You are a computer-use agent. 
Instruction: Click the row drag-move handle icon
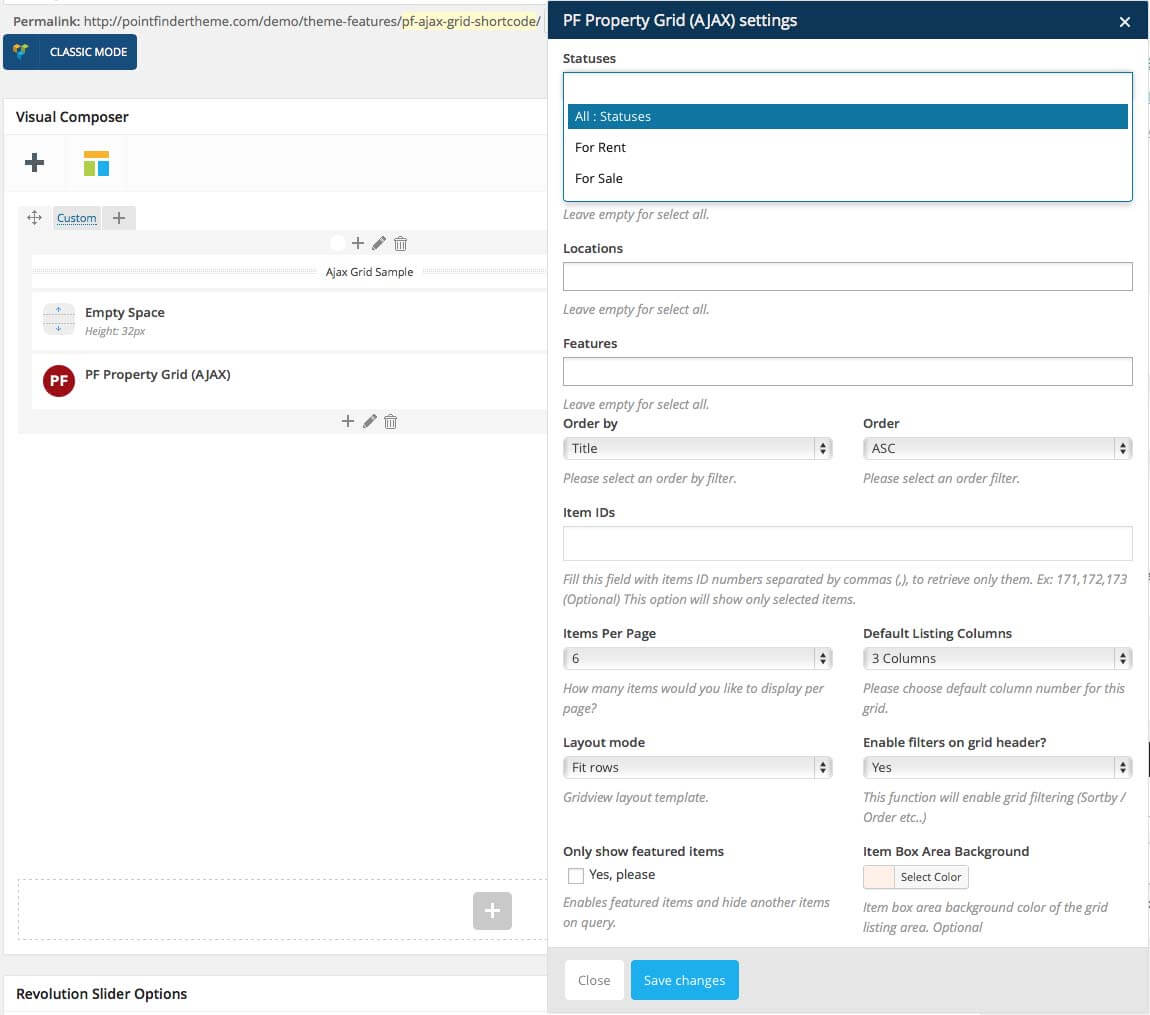34,218
